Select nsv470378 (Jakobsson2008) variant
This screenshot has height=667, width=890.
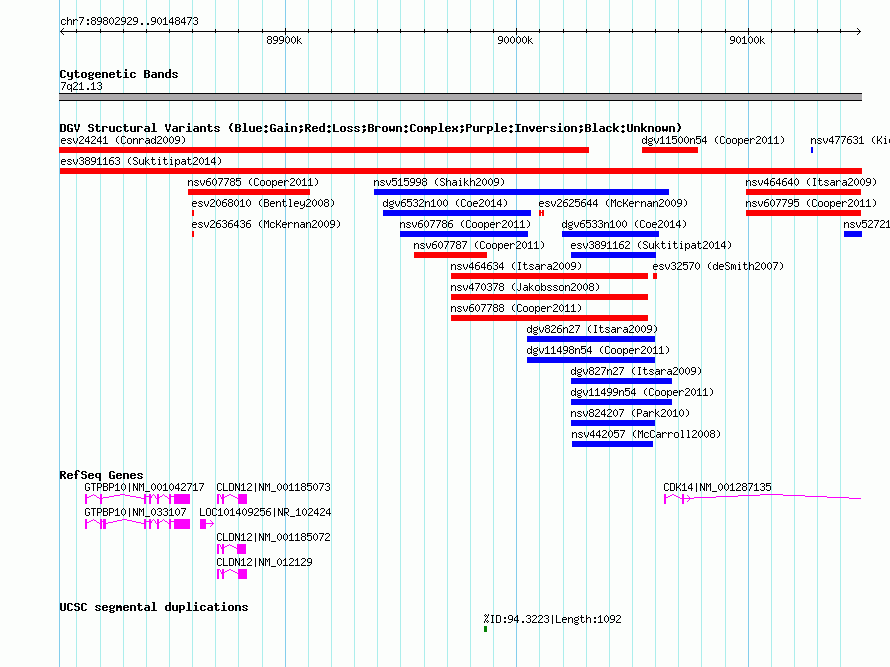525,287
